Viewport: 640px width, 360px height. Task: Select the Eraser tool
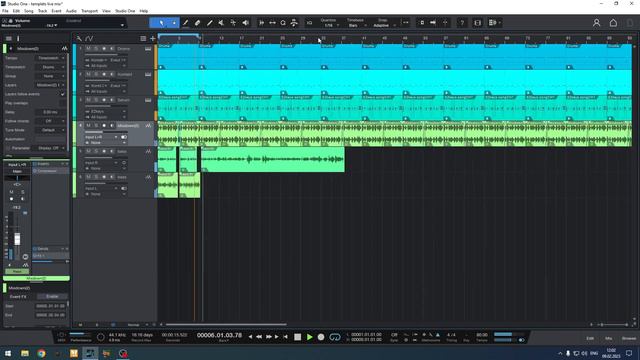click(x=198, y=23)
